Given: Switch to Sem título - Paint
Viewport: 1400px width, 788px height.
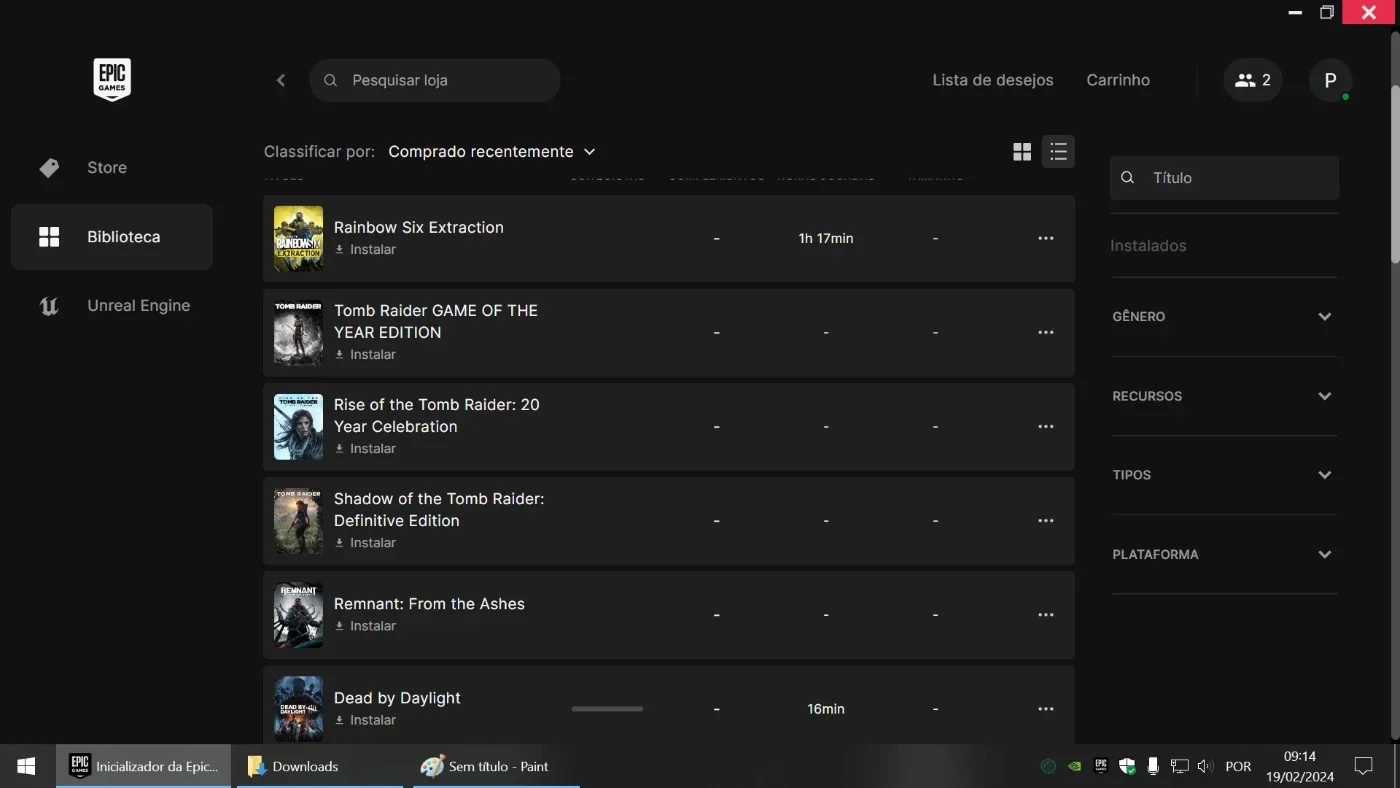Looking at the screenshot, I should pyautogui.click(x=497, y=767).
